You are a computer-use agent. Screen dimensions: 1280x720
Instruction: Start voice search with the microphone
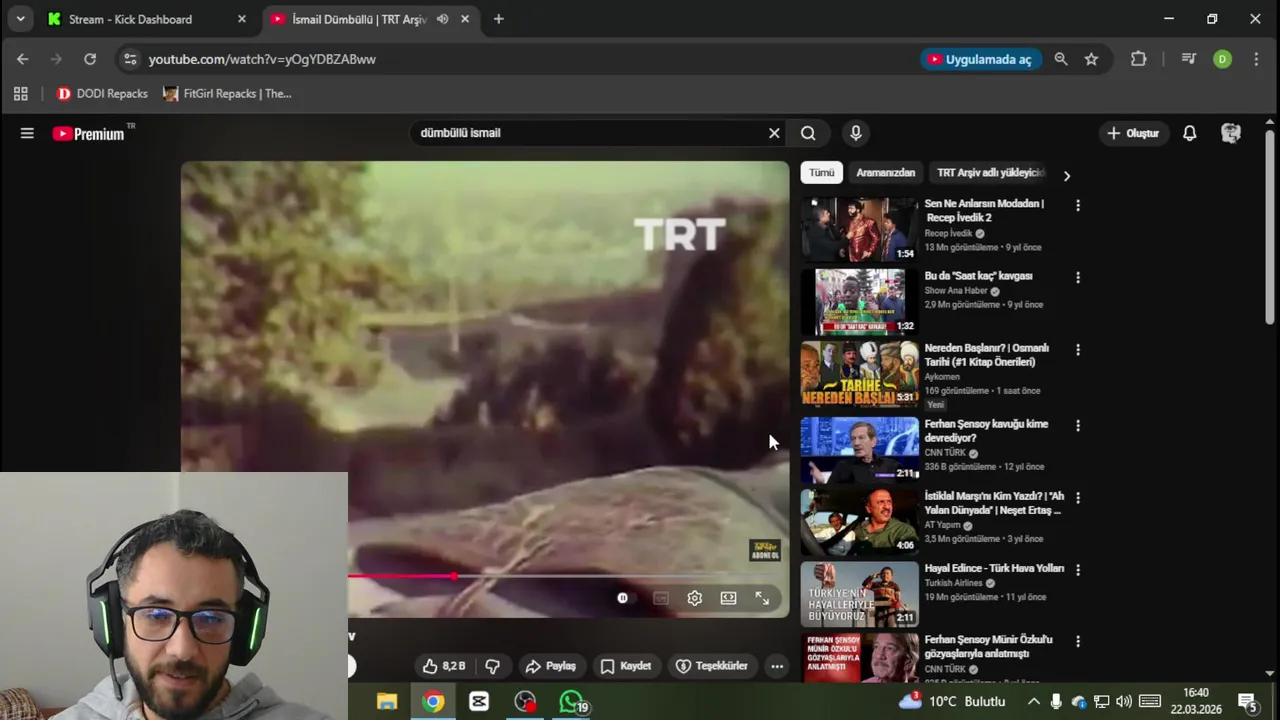(855, 133)
